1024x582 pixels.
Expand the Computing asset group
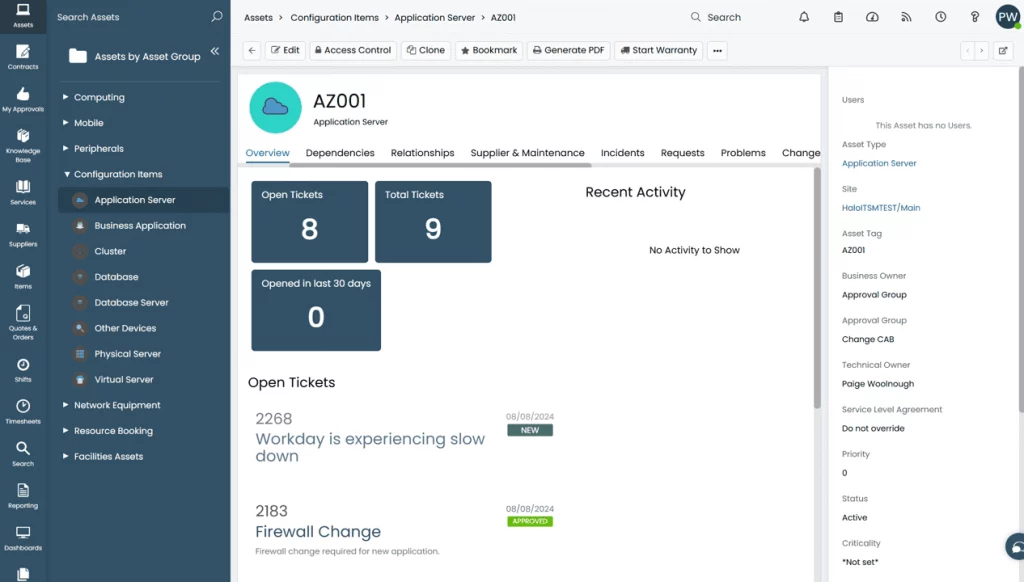pyautogui.click(x=66, y=98)
